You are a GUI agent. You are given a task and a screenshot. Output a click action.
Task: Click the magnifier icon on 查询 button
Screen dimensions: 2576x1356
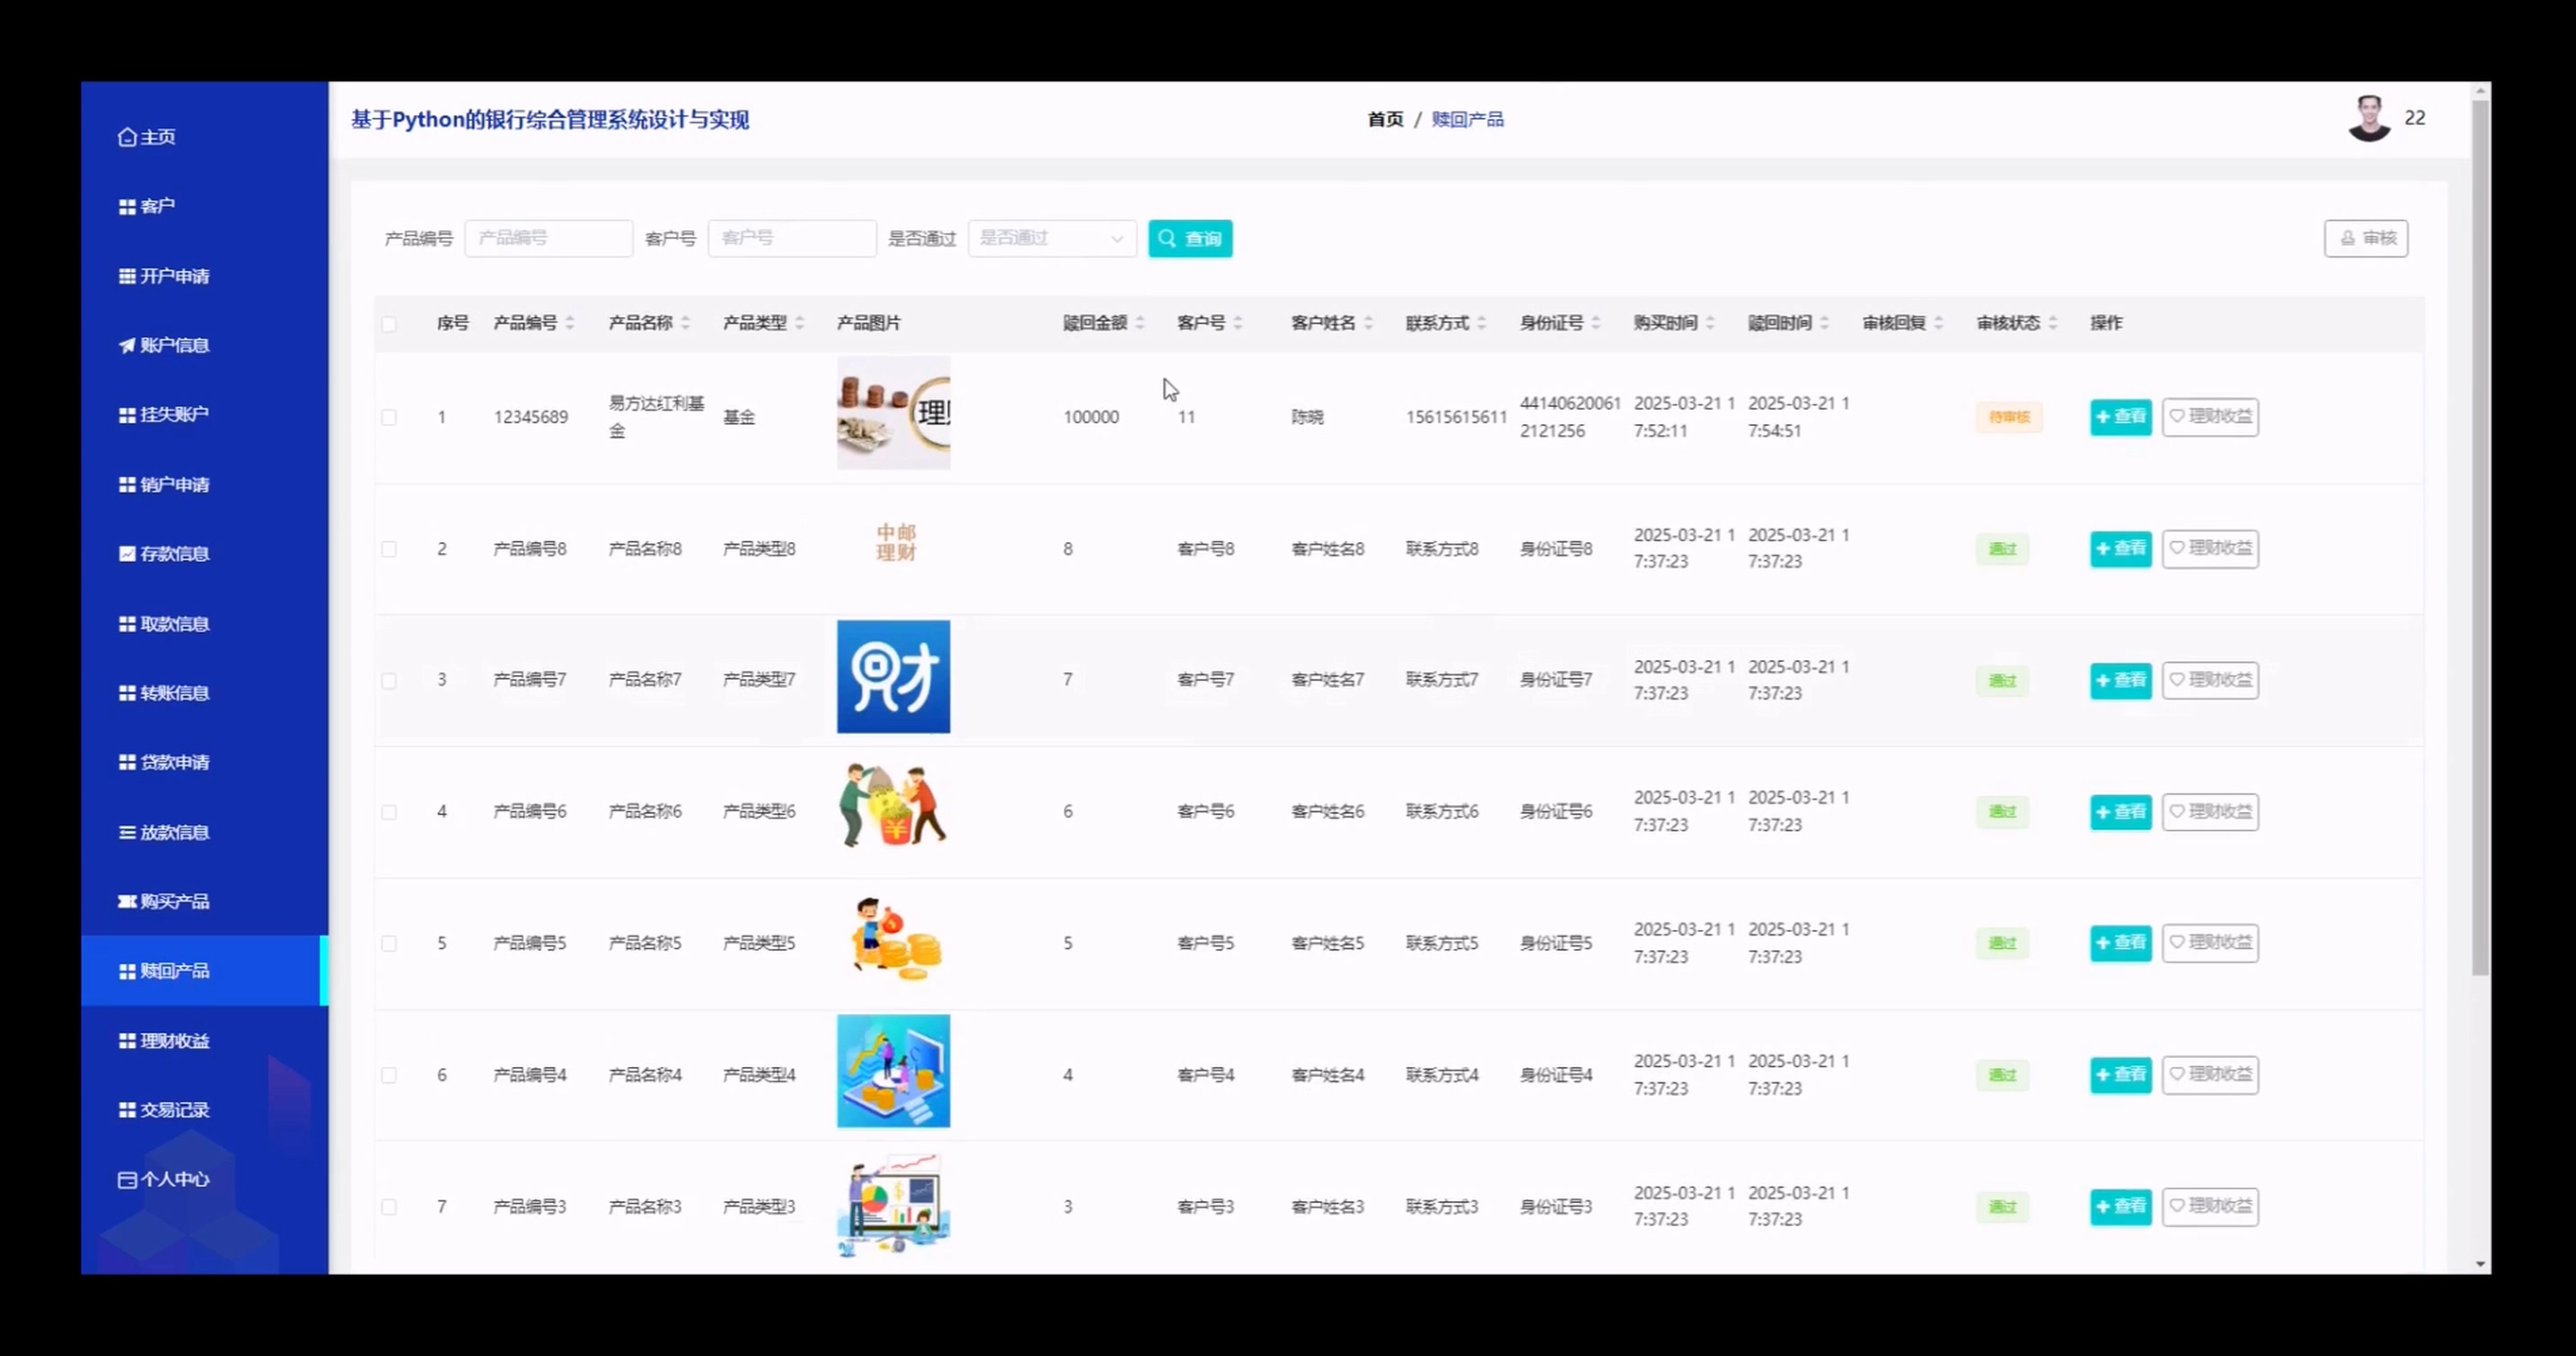[x=1167, y=238]
